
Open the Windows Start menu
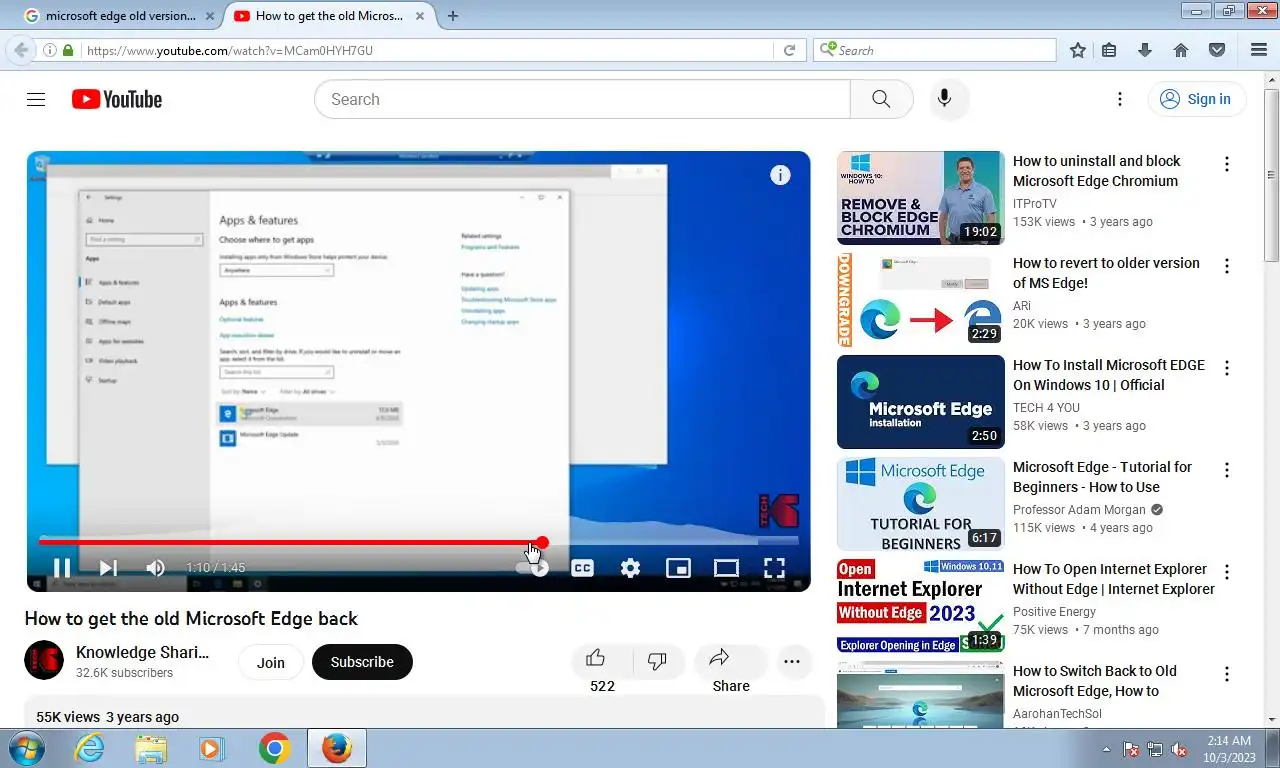click(26, 748)
